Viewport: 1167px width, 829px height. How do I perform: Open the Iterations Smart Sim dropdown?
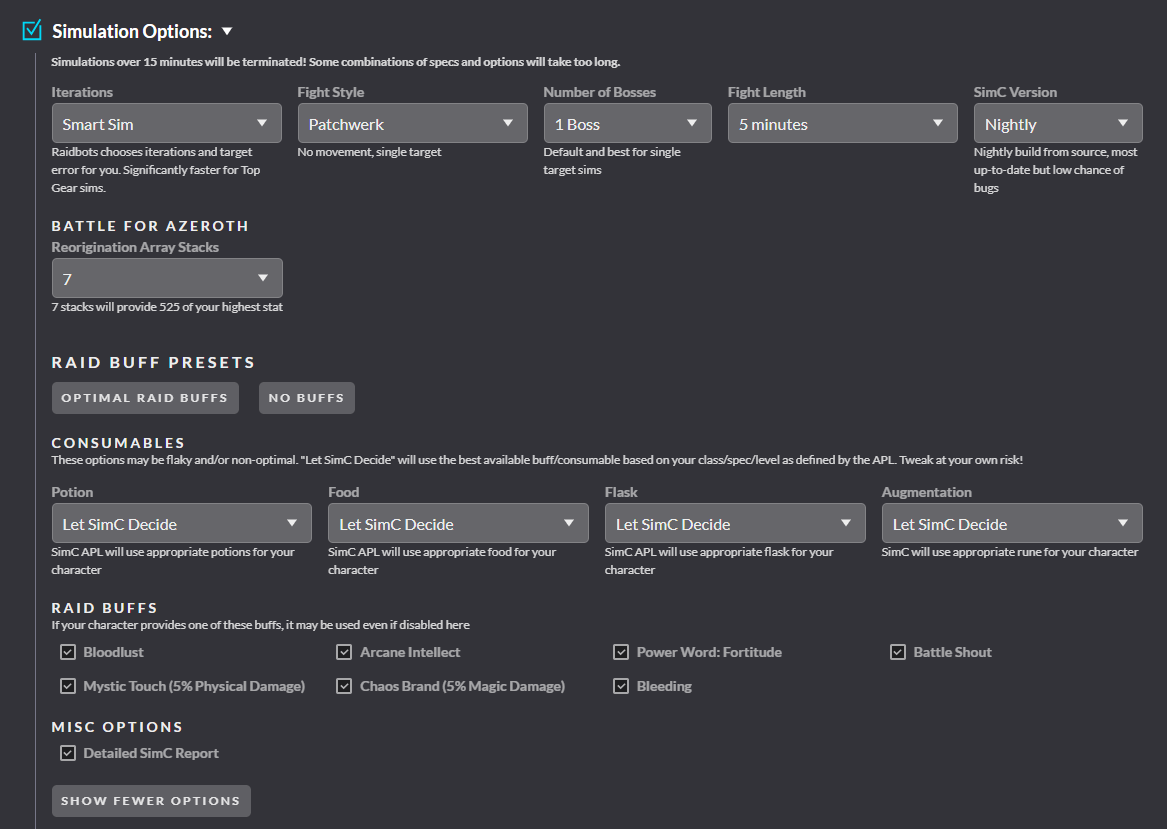pyautogui.click(x=166, y=124)
